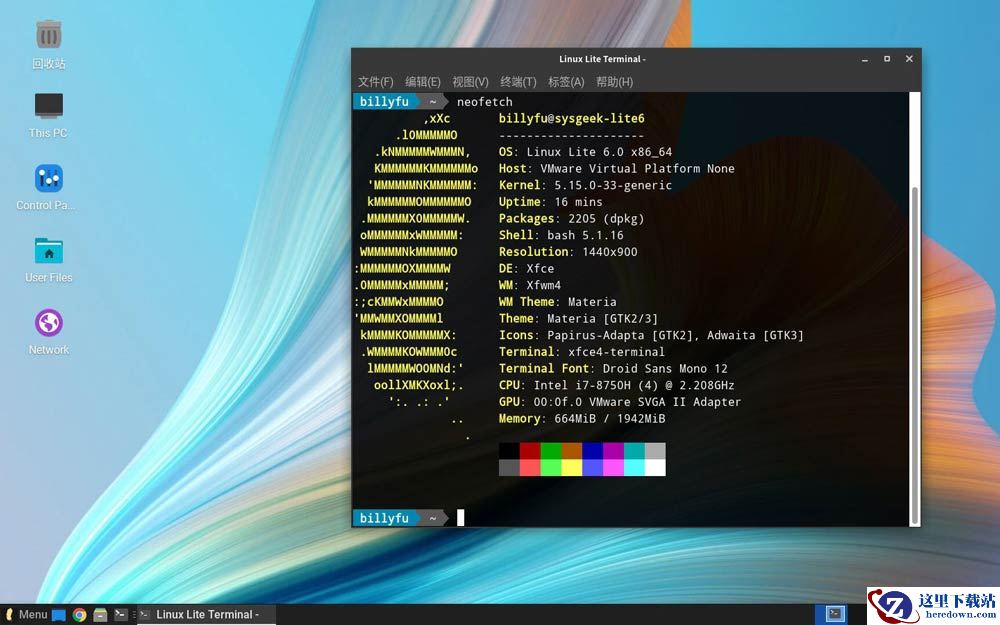Click the billyfu@sysgeek-lite6 header text
Screen dimensions: 1000x625
point(571,119)
